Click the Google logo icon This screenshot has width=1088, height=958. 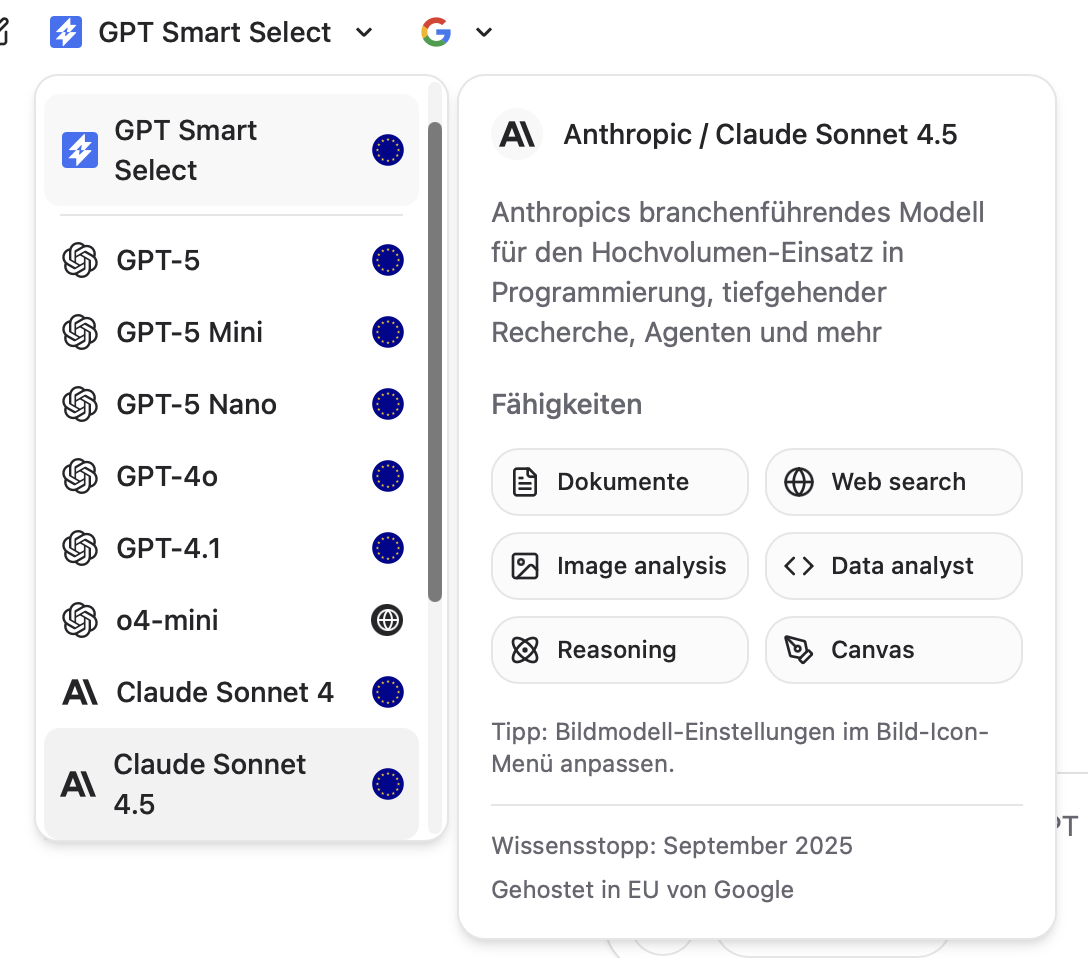(x=436, y=32)
